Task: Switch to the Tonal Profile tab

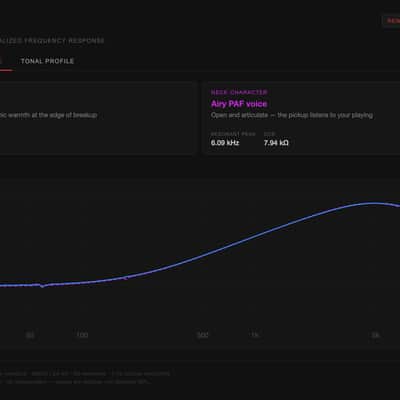Action: [x=47, y=61]
